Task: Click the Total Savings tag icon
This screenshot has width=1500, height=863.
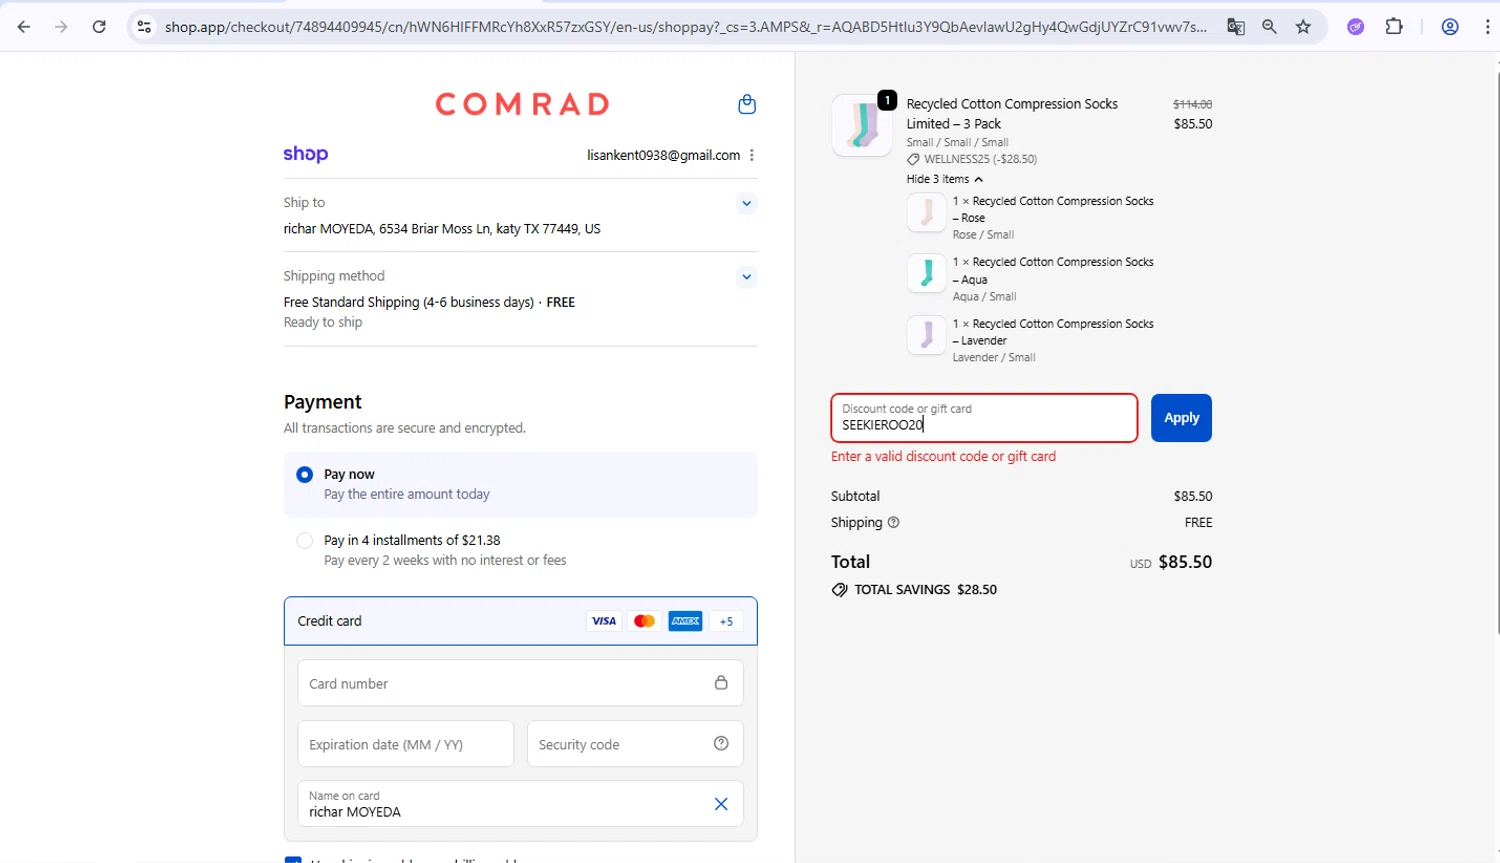Action: (839, 590)
